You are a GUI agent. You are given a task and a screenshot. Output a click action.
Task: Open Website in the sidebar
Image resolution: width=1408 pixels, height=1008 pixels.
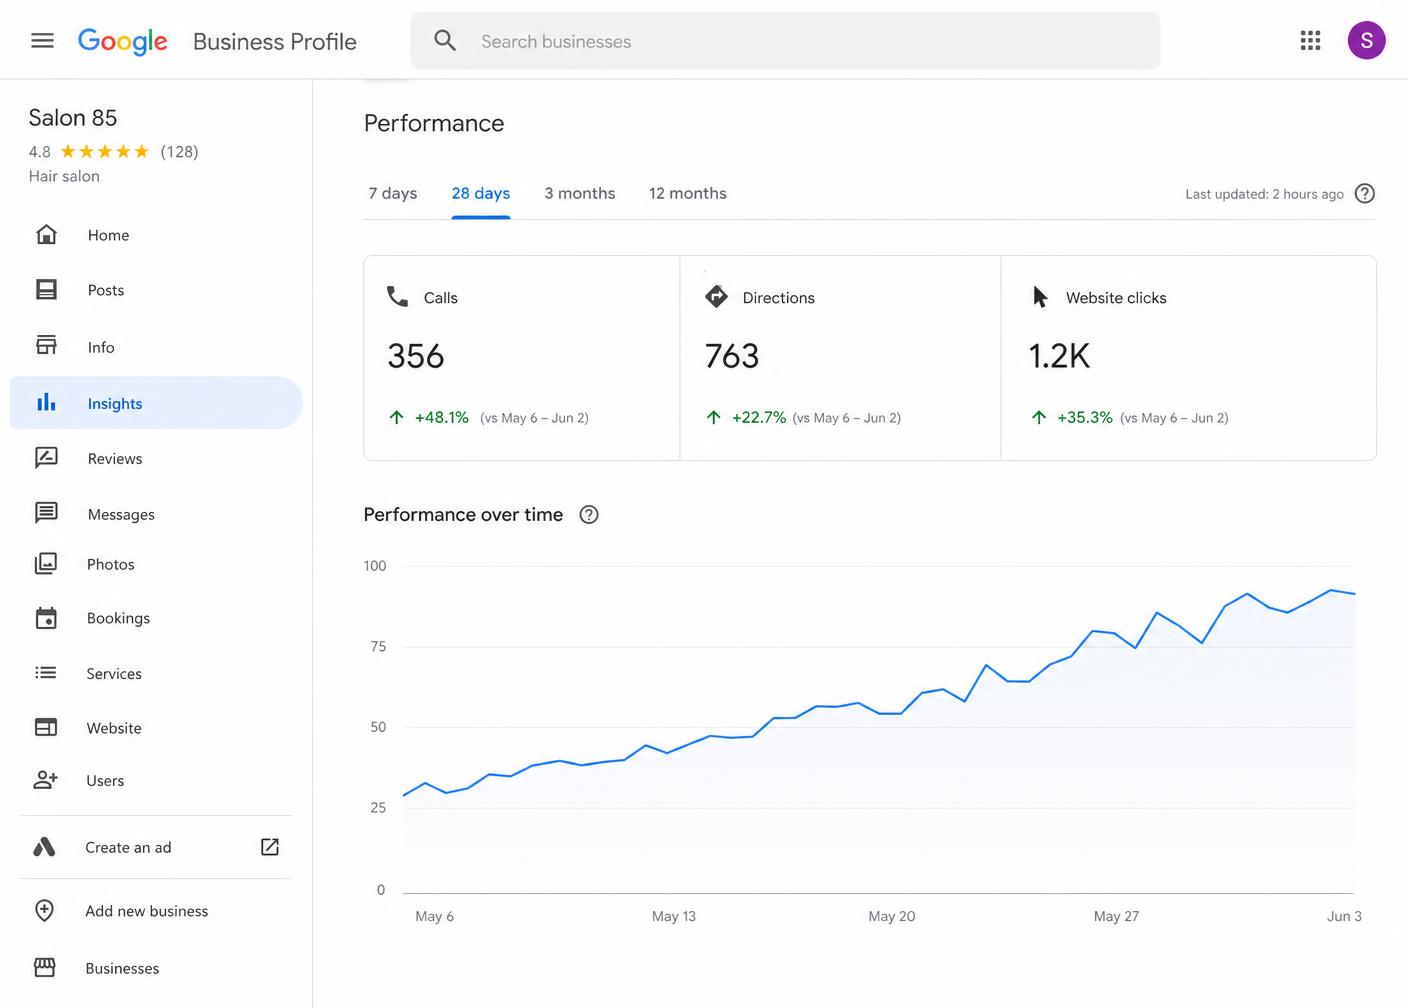tap(156, 728)
